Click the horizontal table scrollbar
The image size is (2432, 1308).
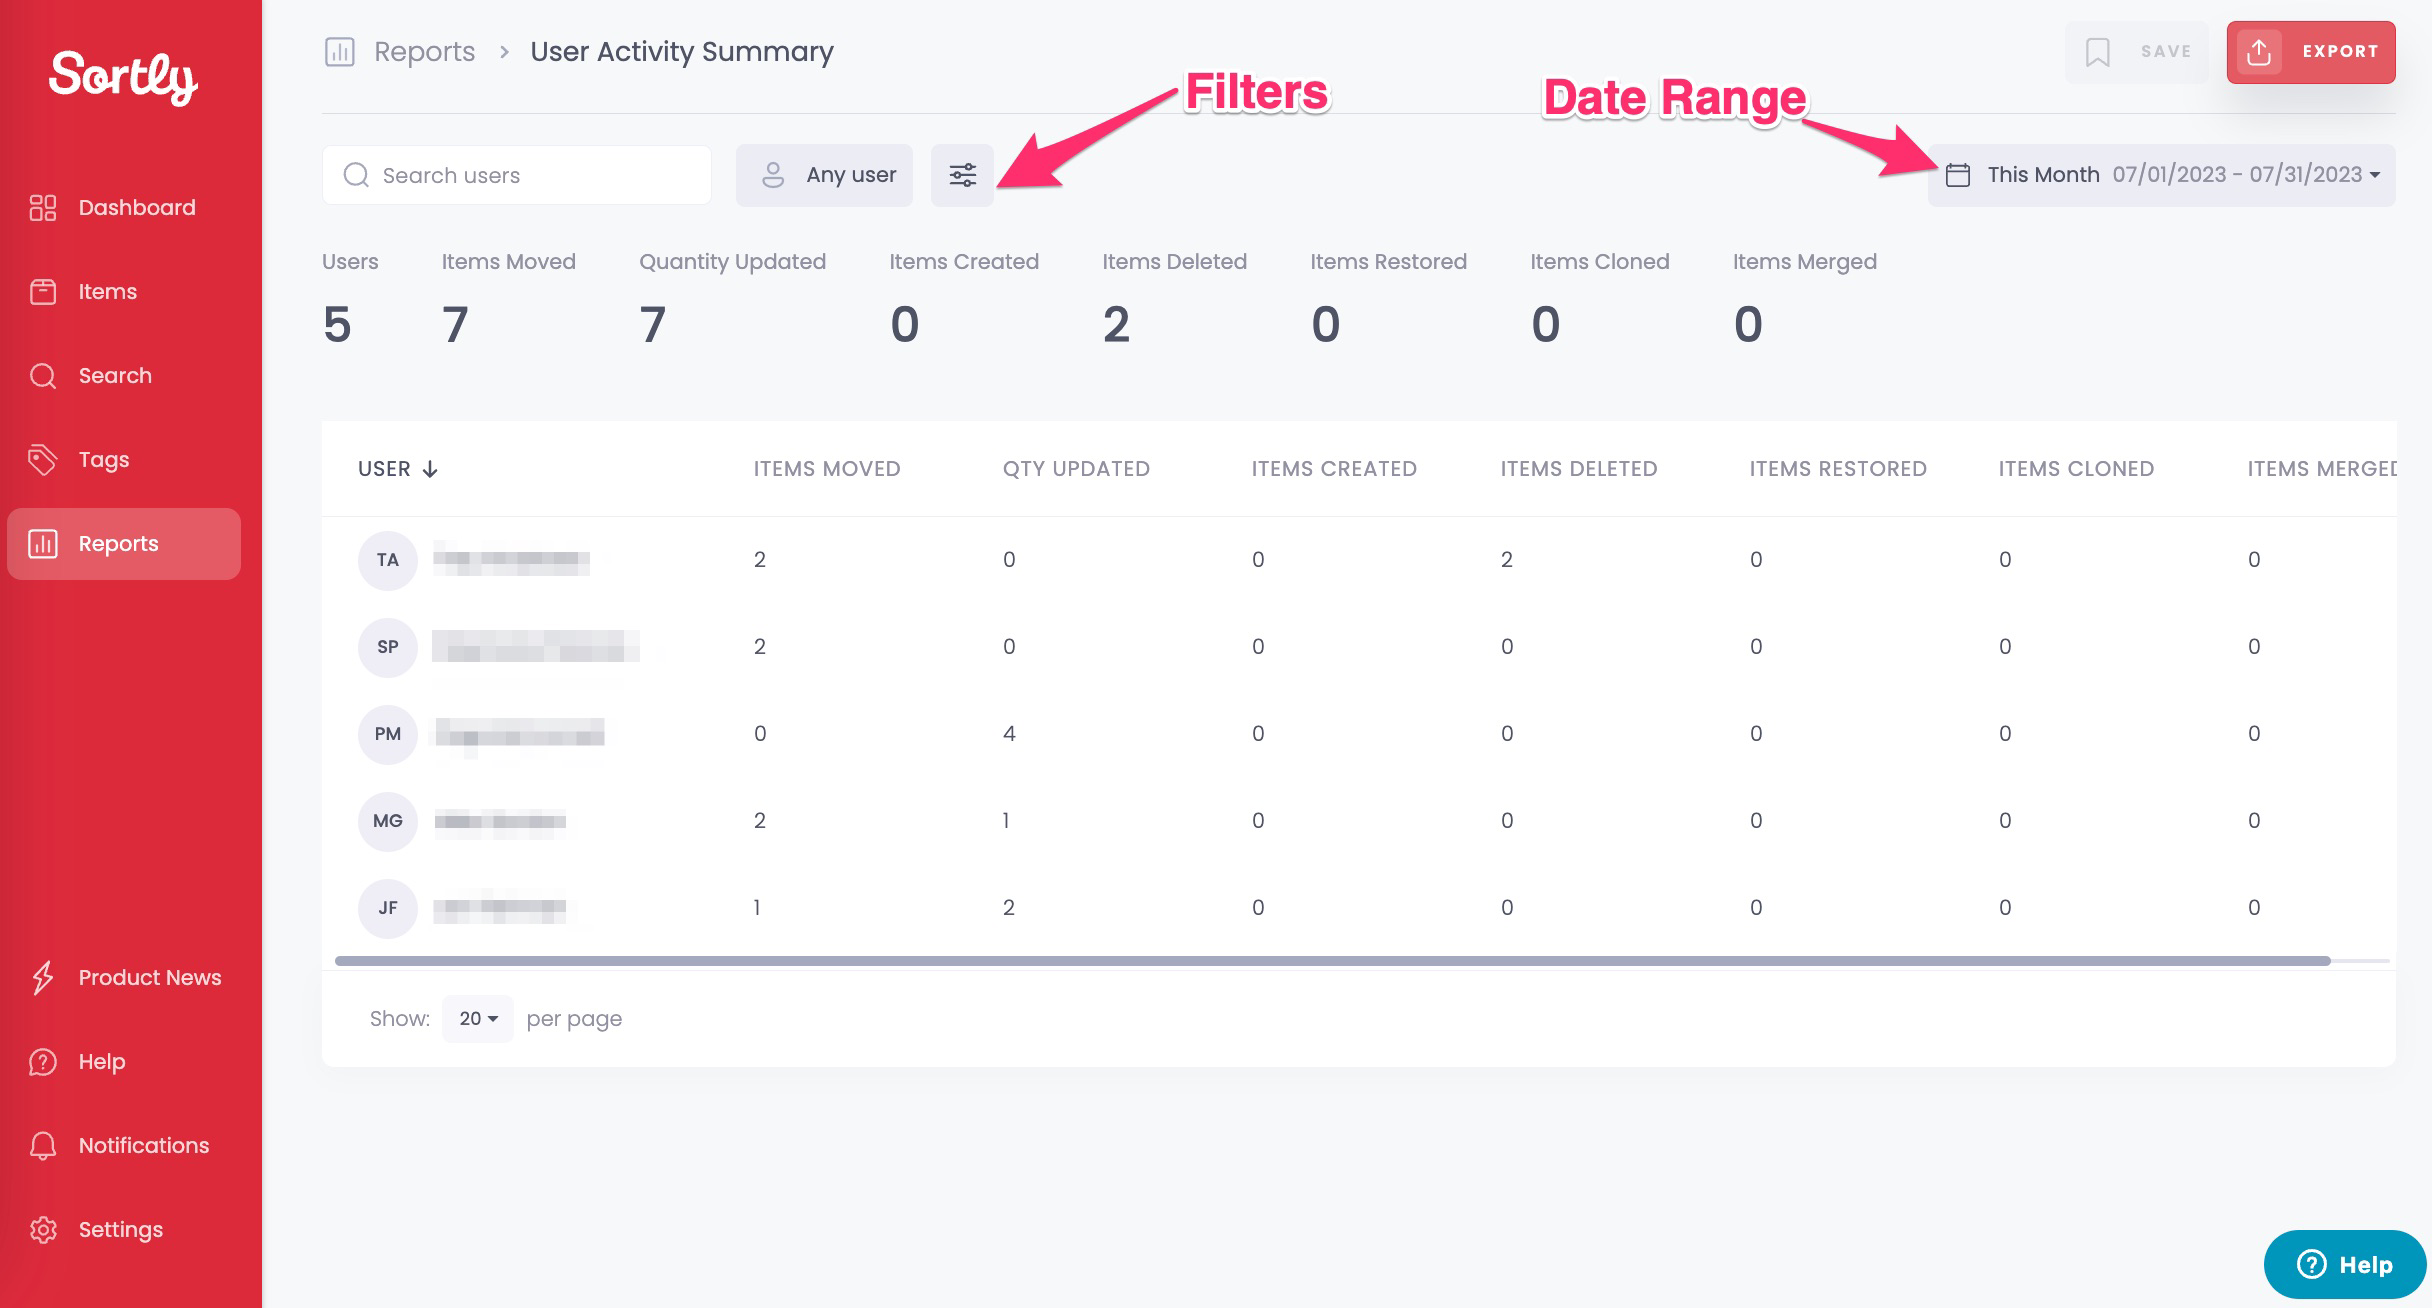point(1332,961)
